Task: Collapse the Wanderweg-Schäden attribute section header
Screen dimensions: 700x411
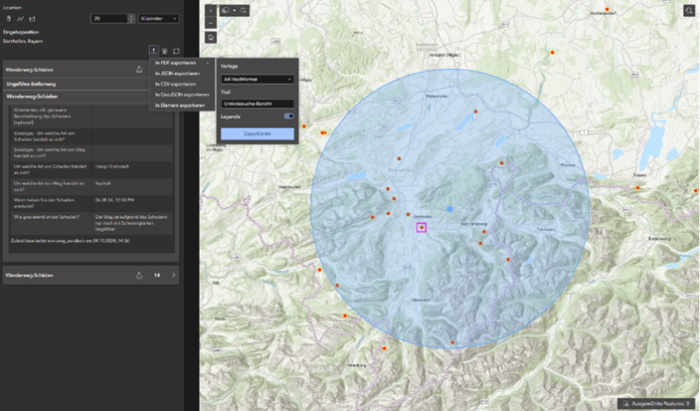Action: pos(76,96)
